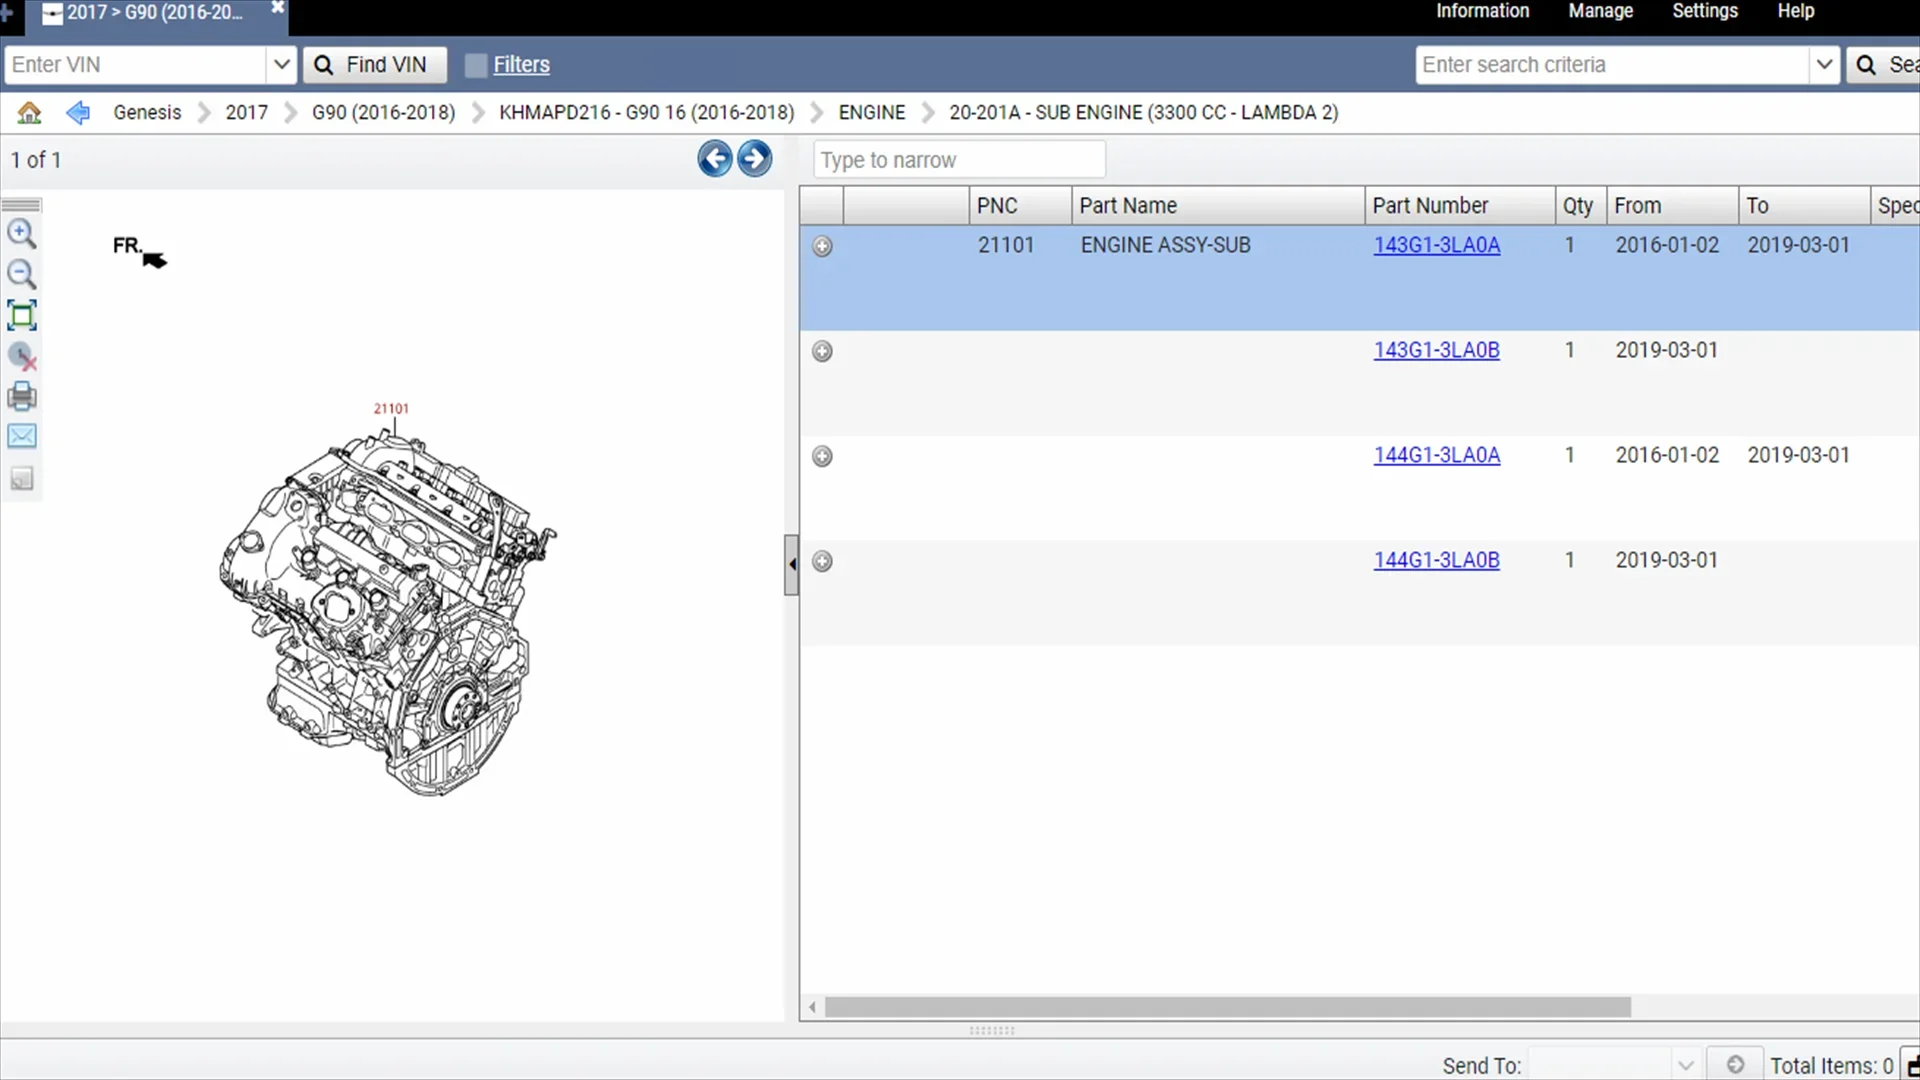Click the KHMAPD216 - G90 16 breadcrumb
The image size is (1920, 1080).
646,113
